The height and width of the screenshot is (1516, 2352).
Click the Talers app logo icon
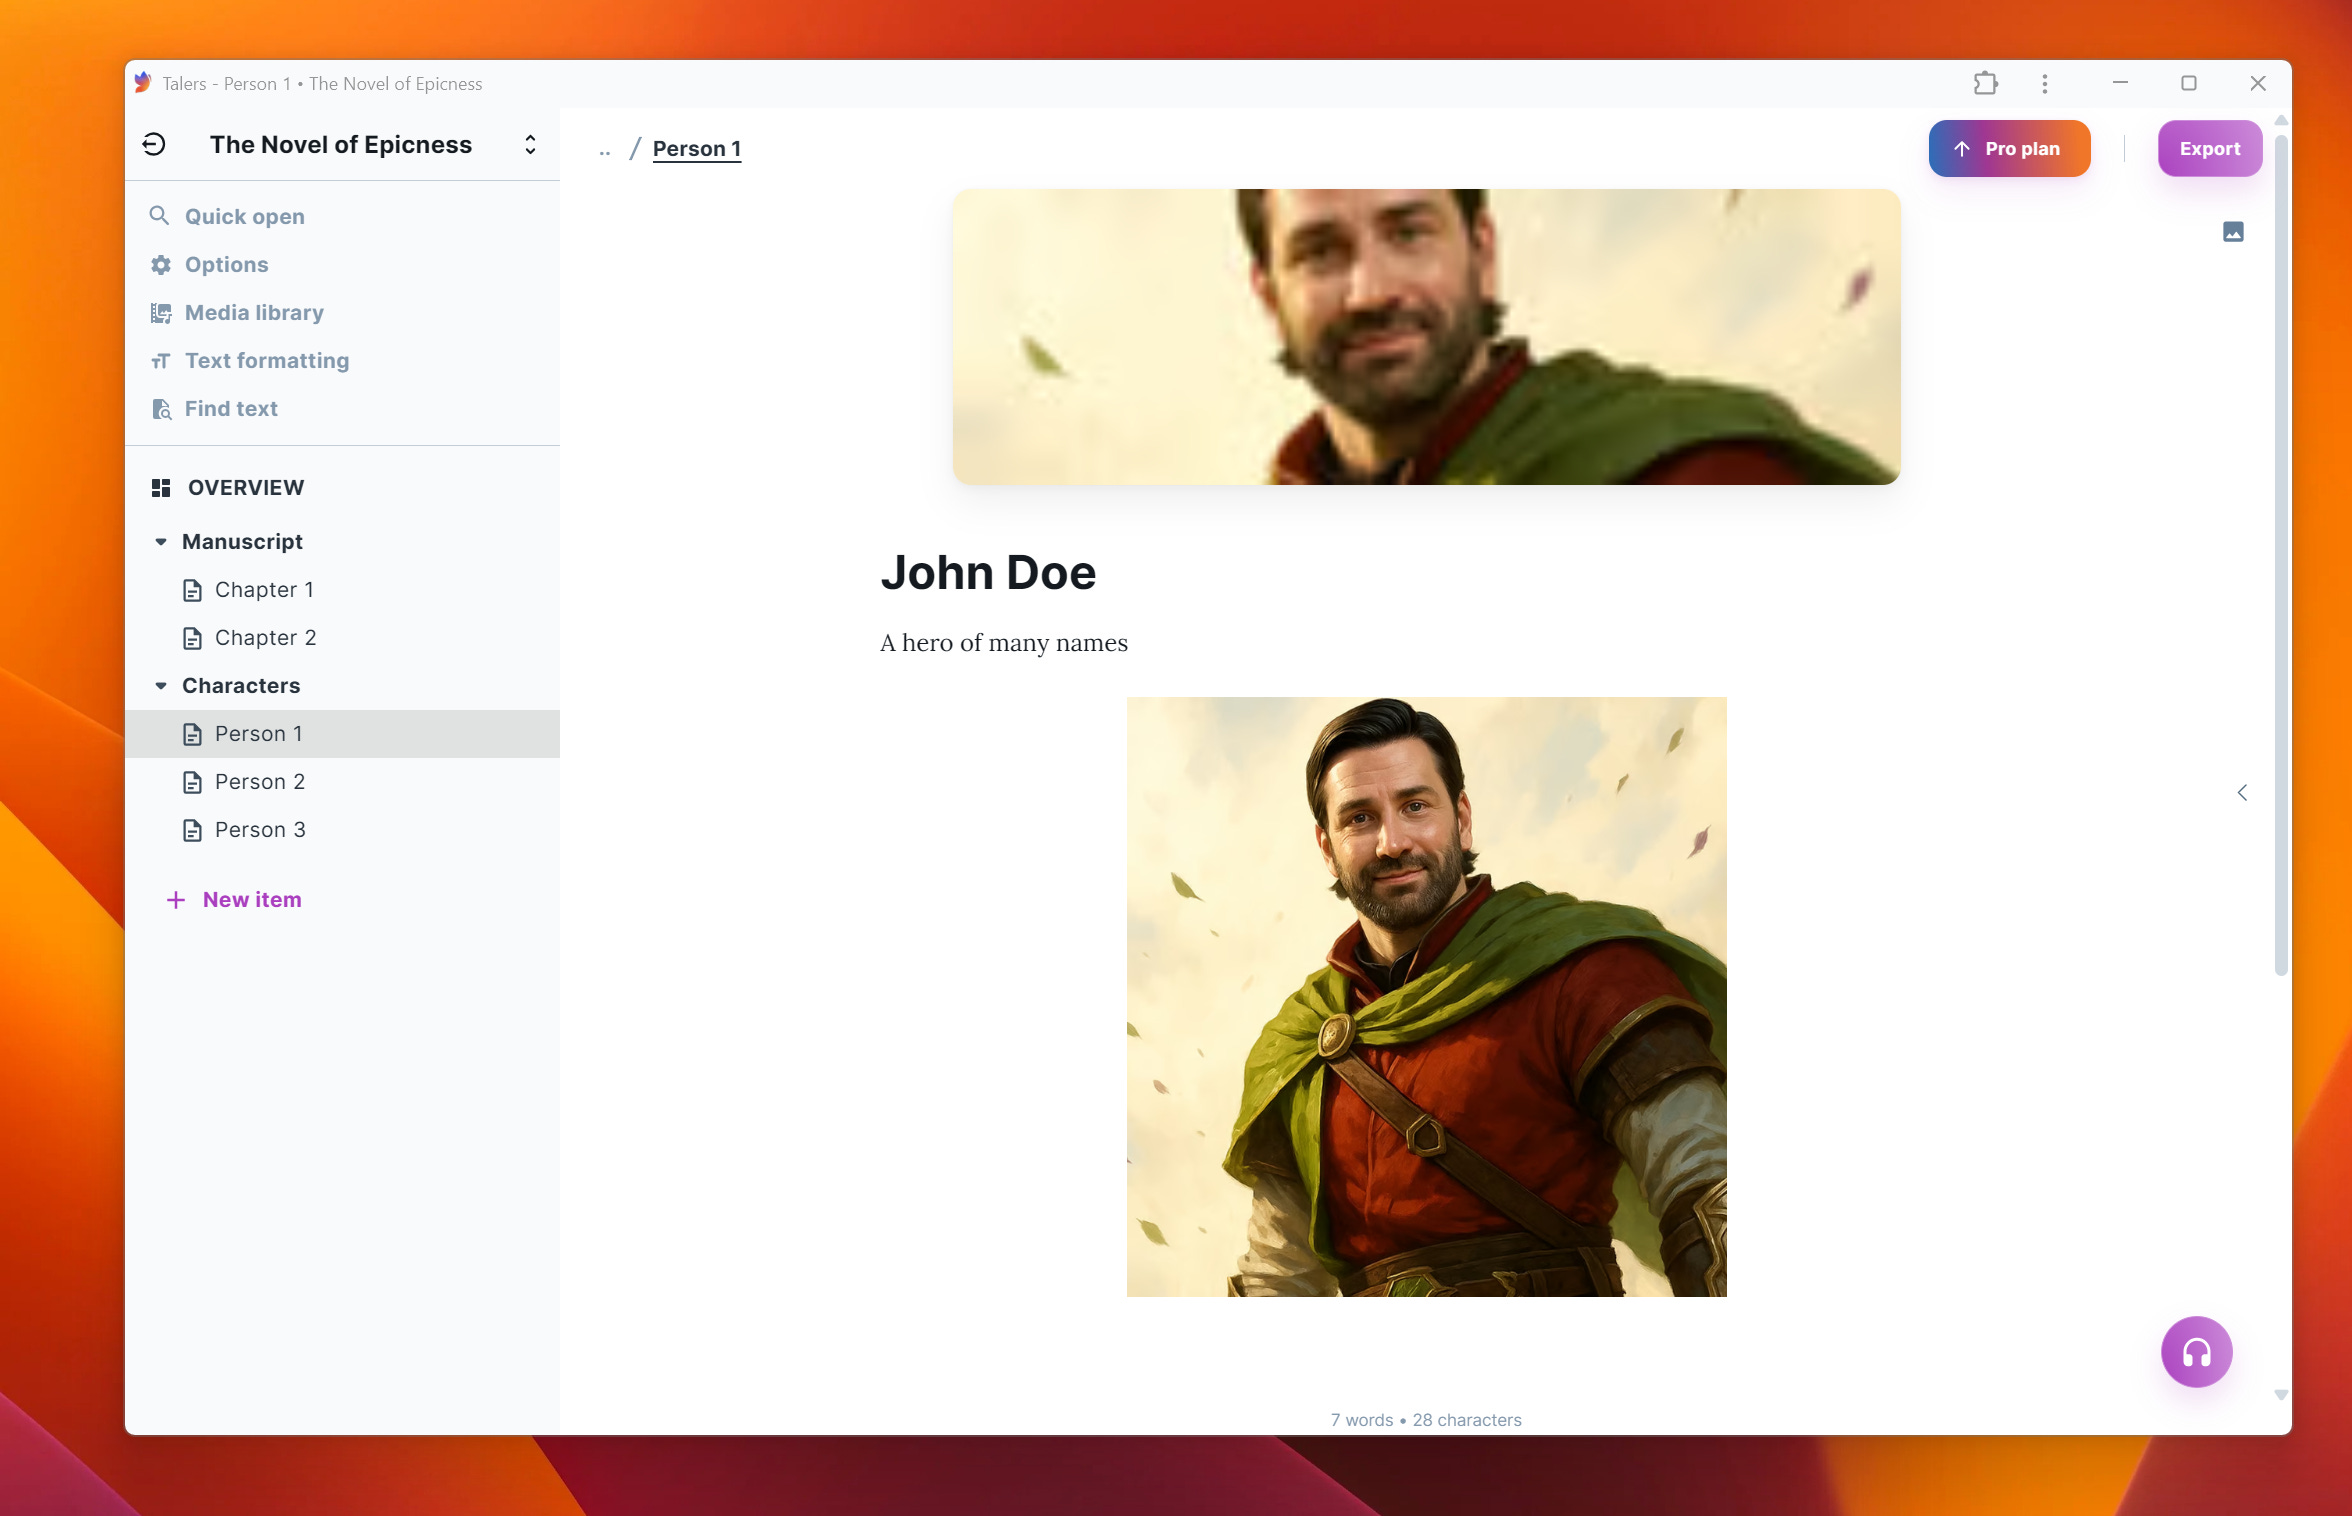142,82
